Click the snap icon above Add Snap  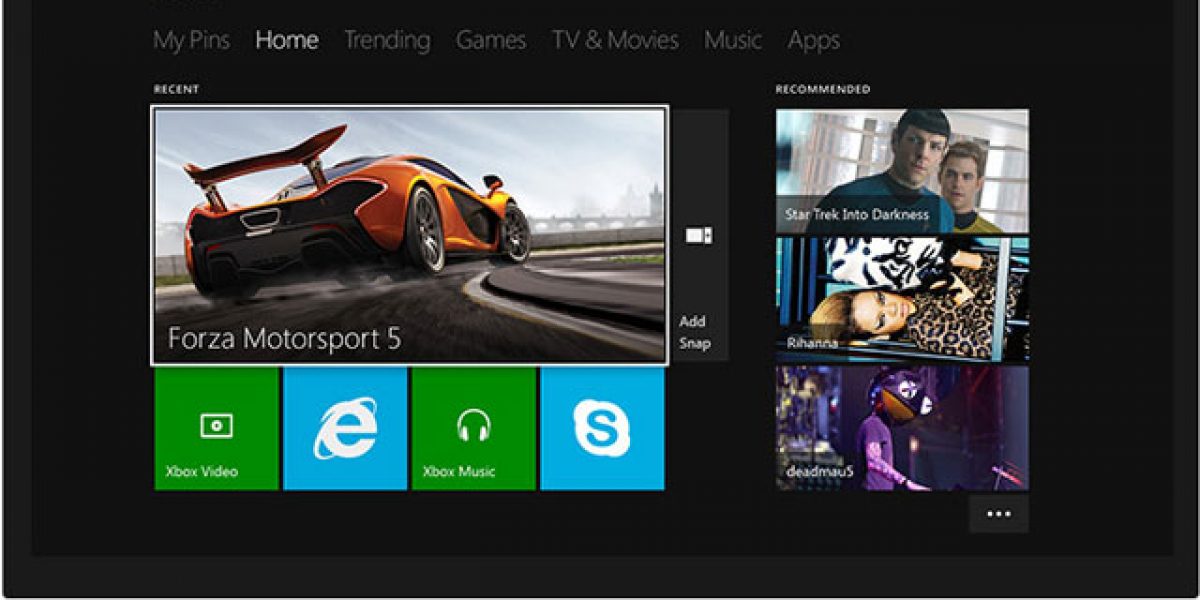click(698, 235)
